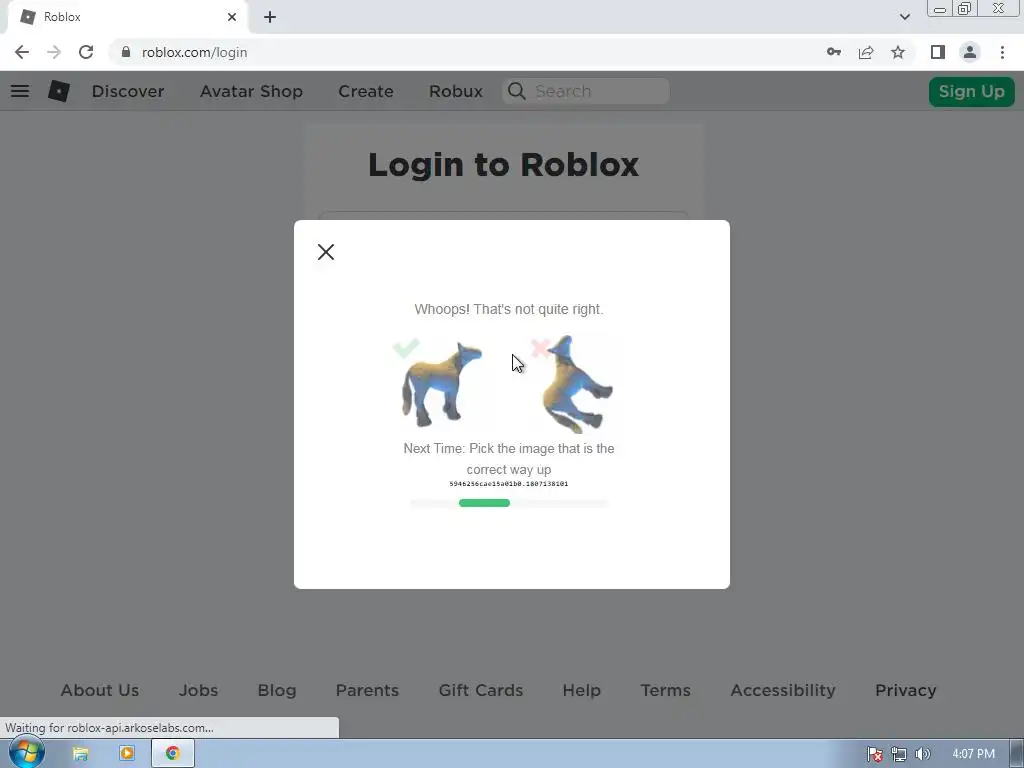Open the Help footer link
Screen dimensions: 1024x768
(581, 690)
